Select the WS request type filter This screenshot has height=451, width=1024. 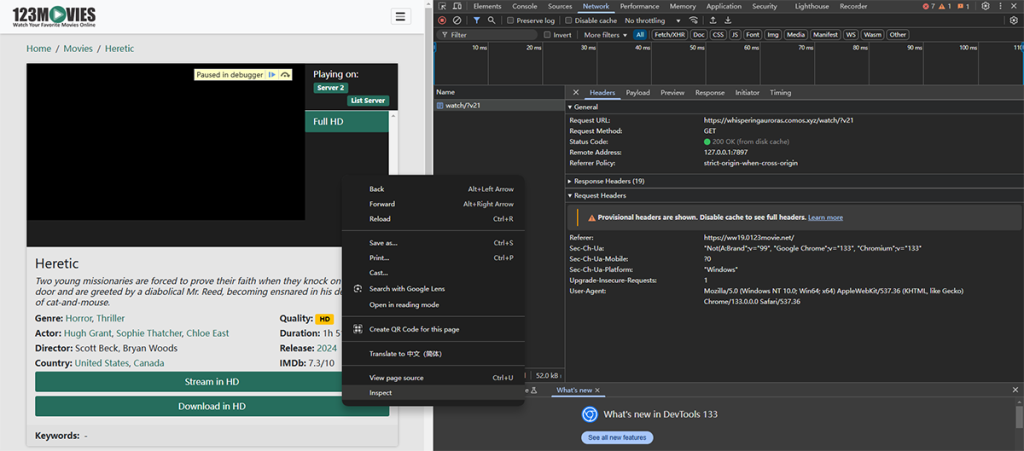[x=850, y=35]
